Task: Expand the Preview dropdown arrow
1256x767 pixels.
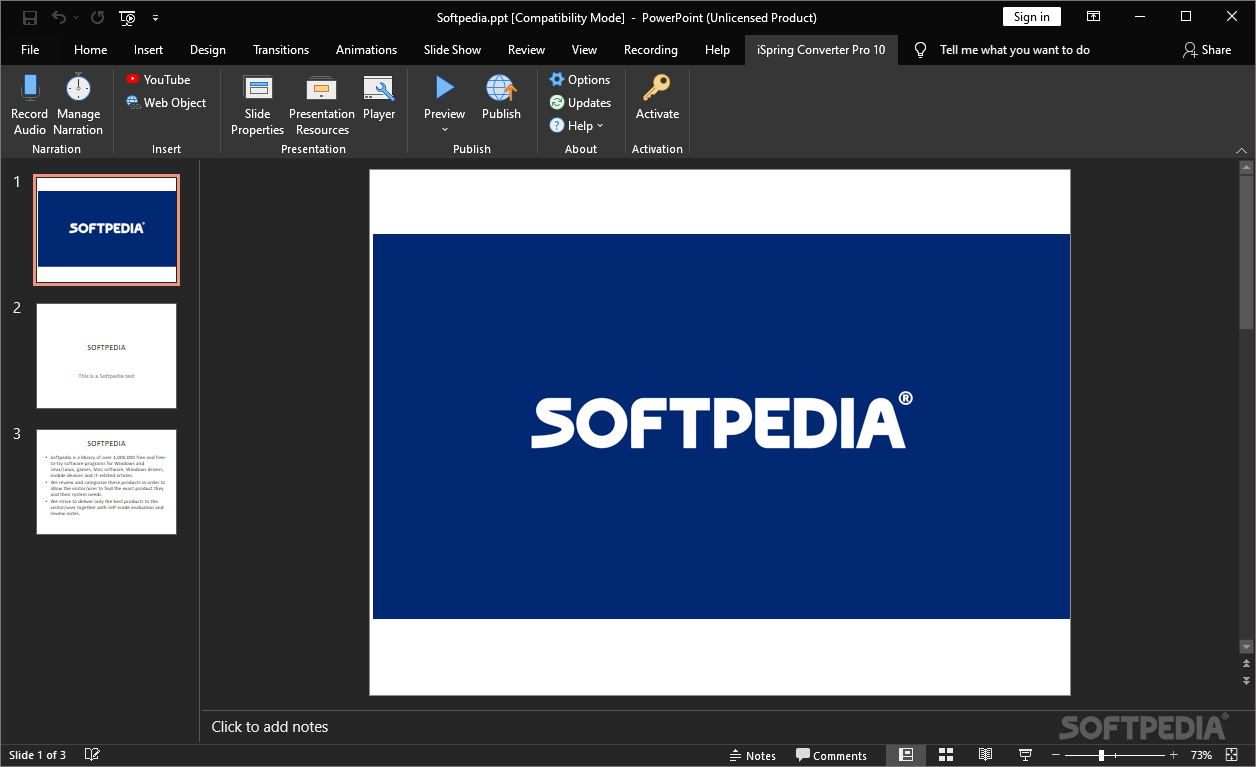Action: point(445,129)
